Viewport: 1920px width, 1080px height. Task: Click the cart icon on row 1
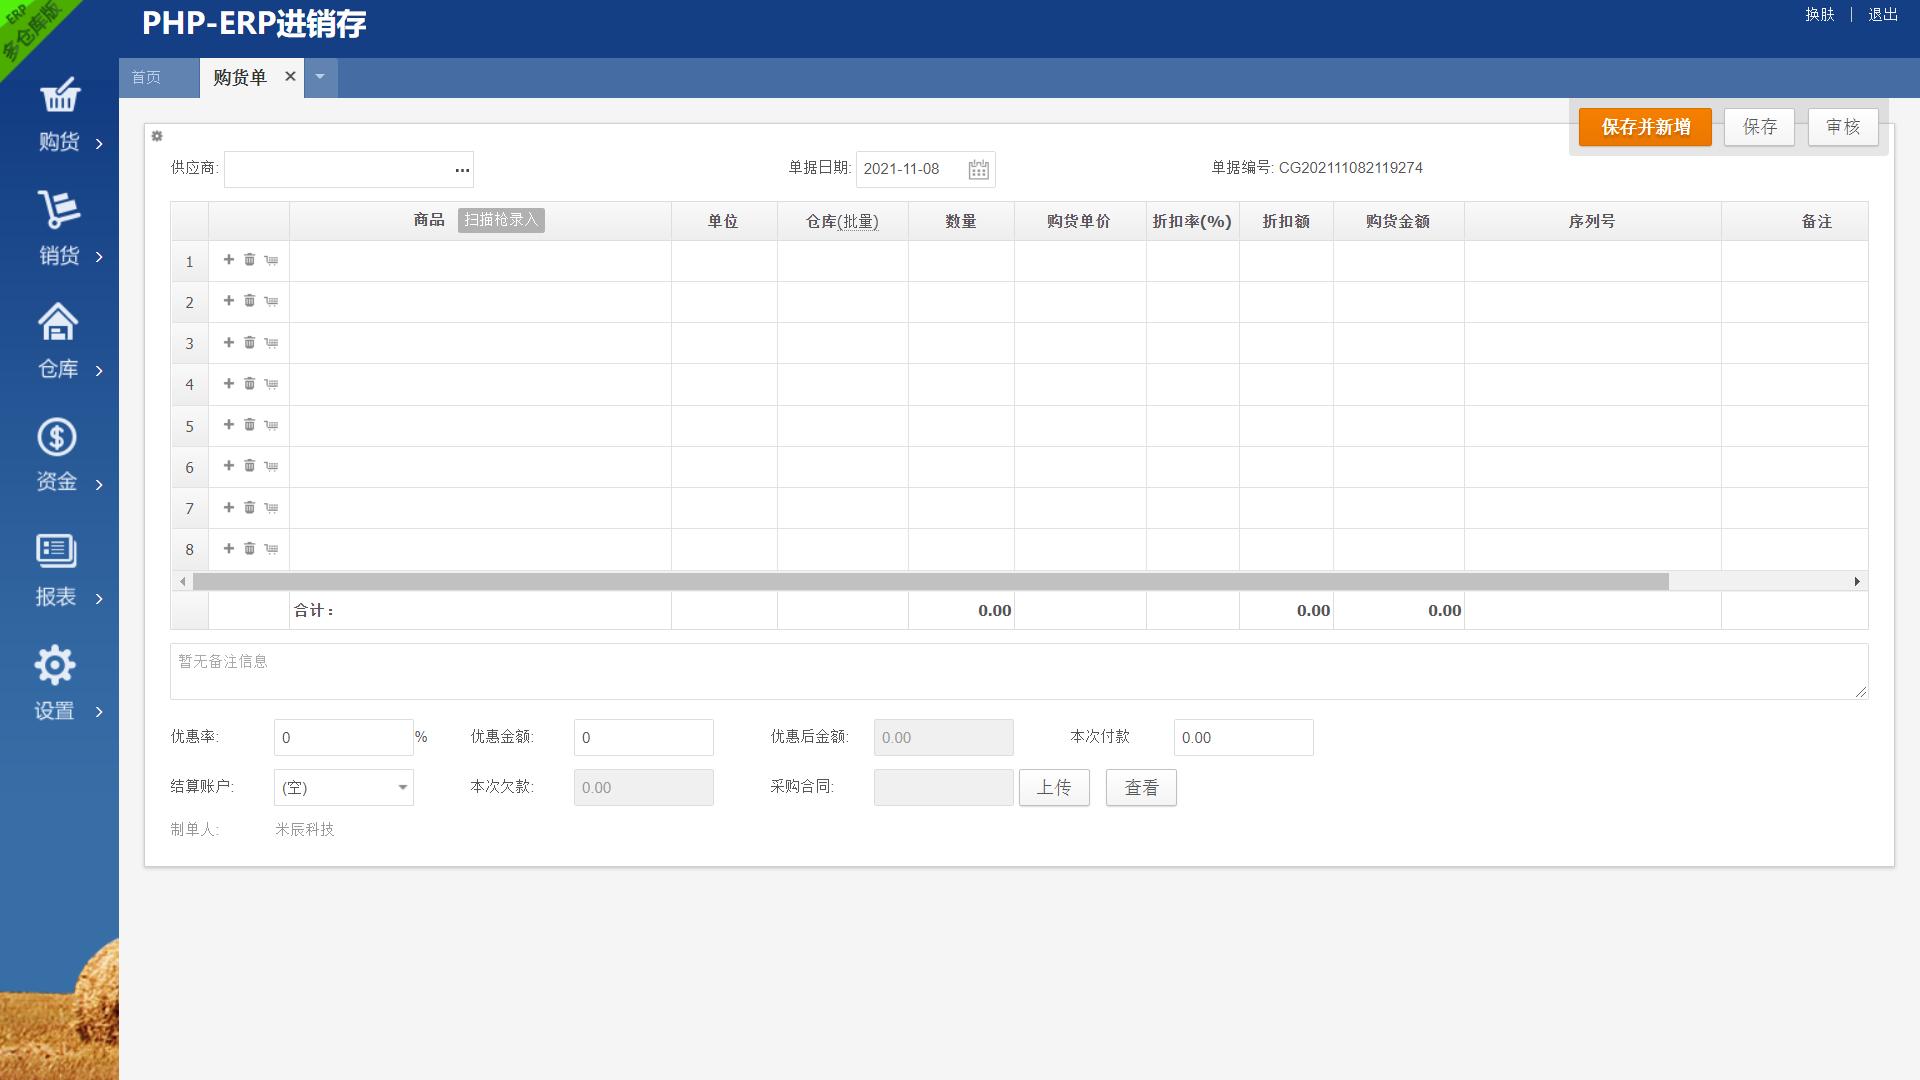click(270, 260)
